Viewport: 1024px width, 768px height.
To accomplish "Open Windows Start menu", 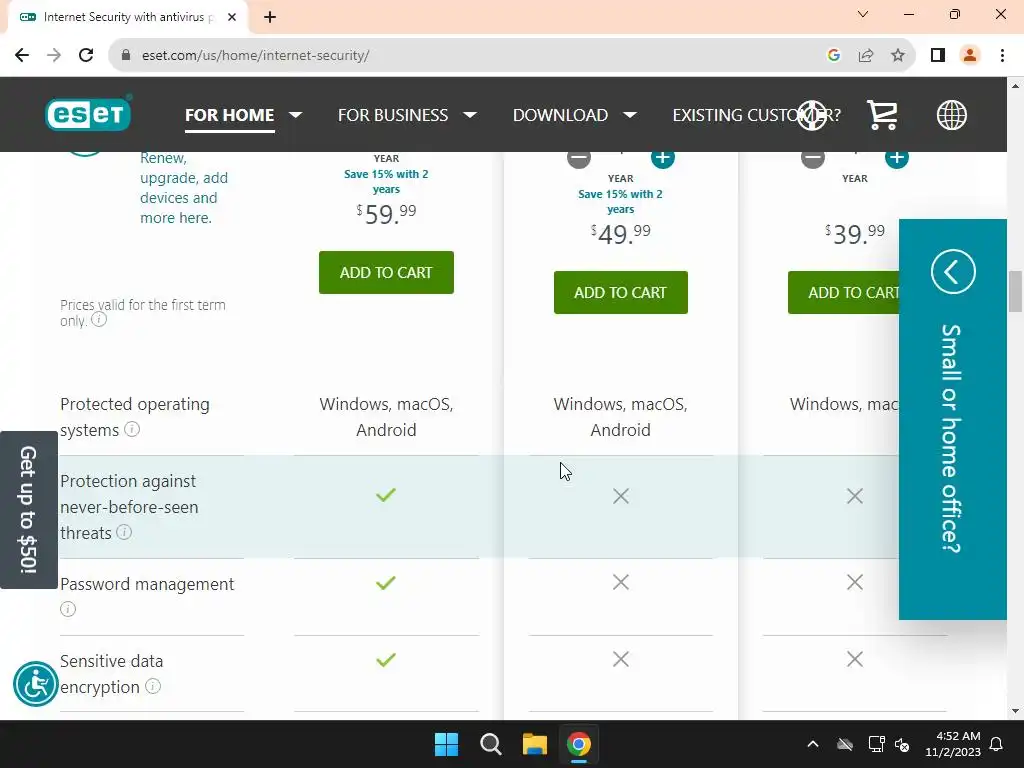I will point(447,744).
